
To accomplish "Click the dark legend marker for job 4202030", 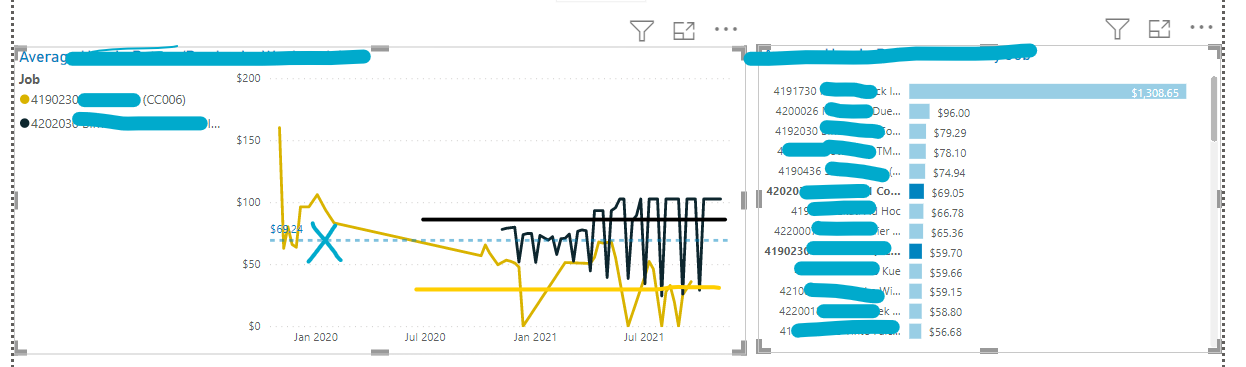I will (25, 123).
